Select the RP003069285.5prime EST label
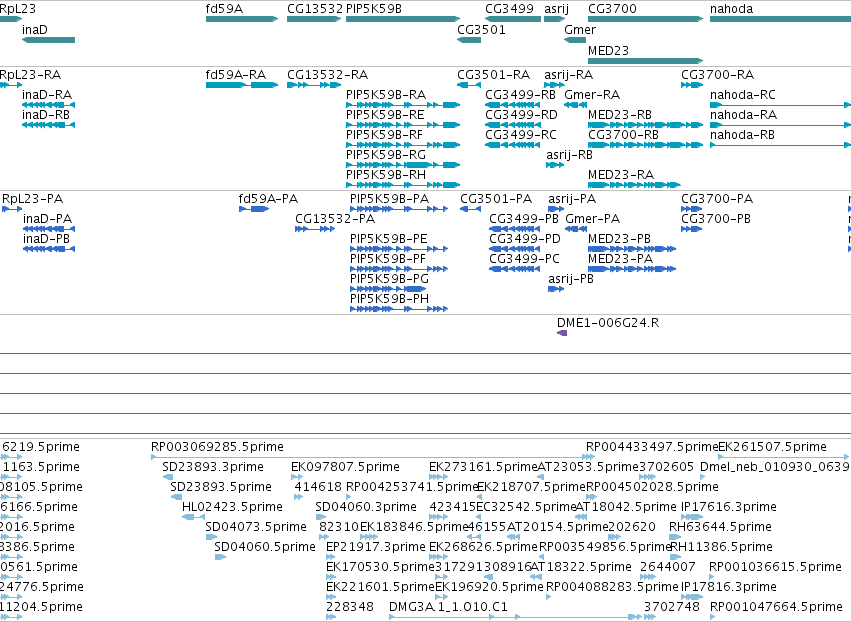 coord(217,447)
